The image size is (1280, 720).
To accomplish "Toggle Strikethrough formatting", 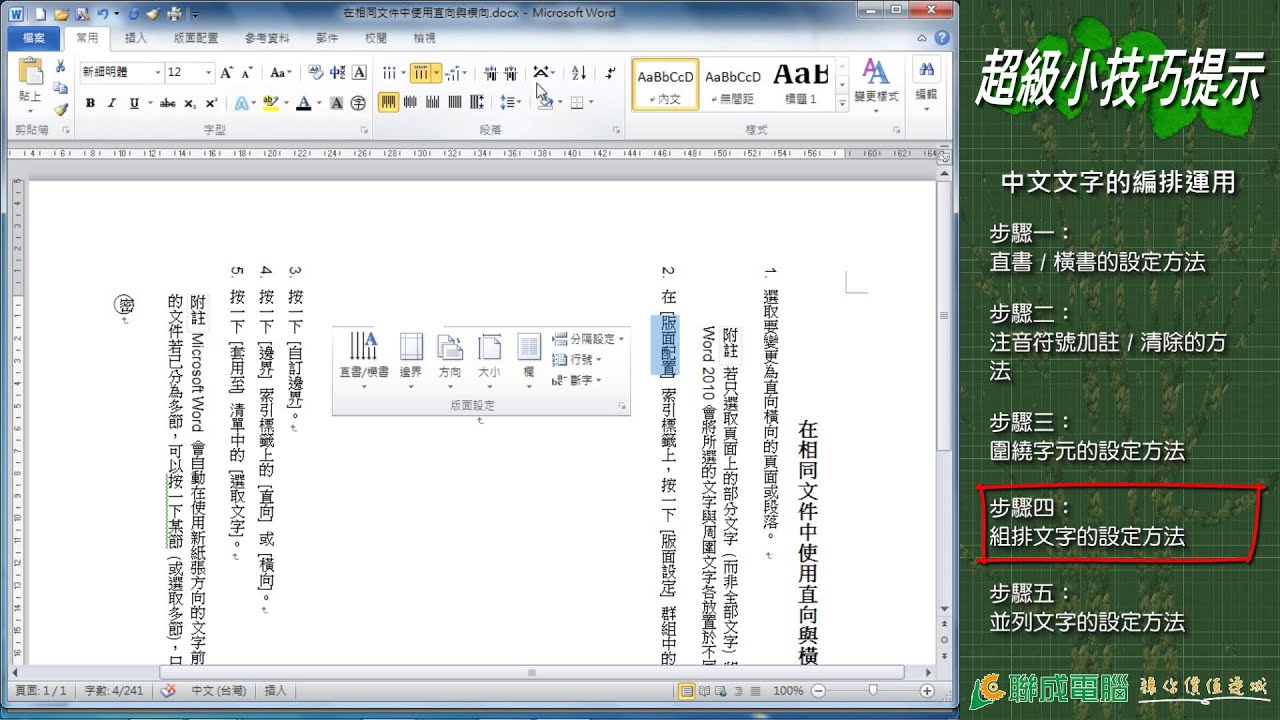I will (x=168, y=102).
